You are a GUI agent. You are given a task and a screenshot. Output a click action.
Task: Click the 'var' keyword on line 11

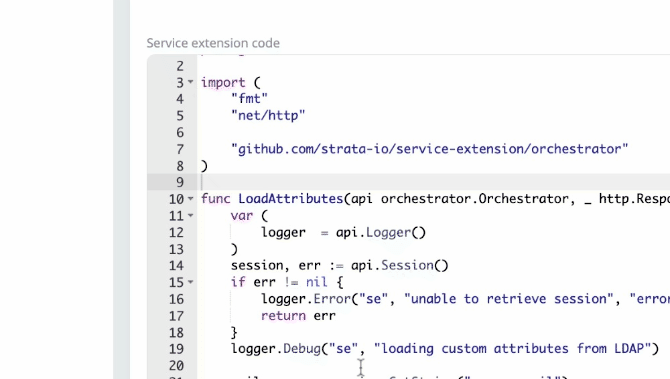point(242,215)
